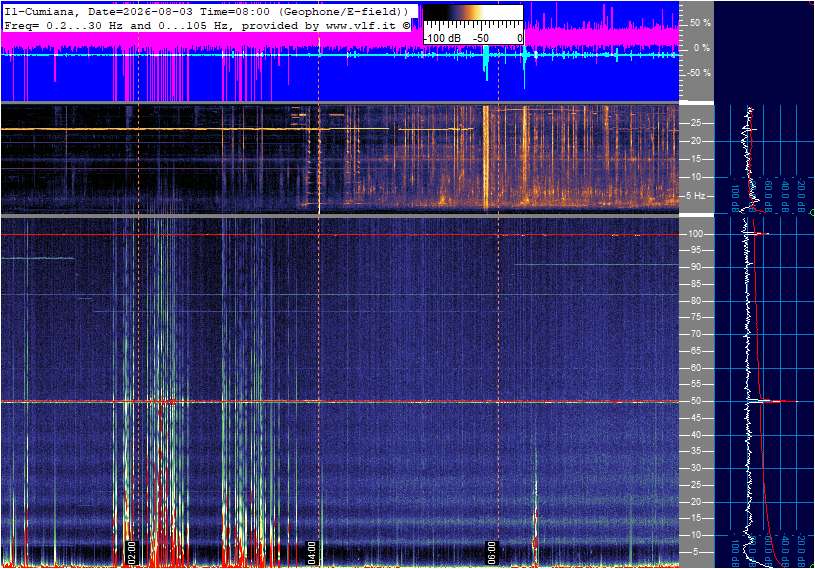Click 15 on the 0.2–30 Hz axis
This screenshot has height=569, width=815.
(x=695, y=159)
